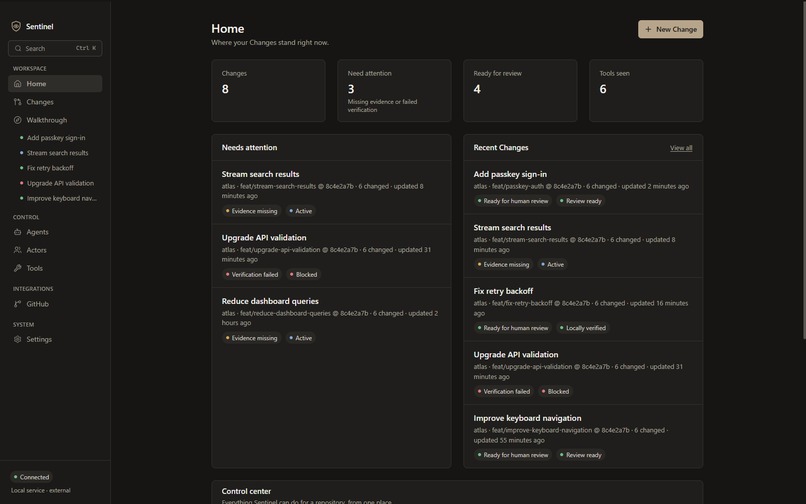Open the Changes count card
The height and width of the screenshot is (504, 806).
(x=268, y=91)
